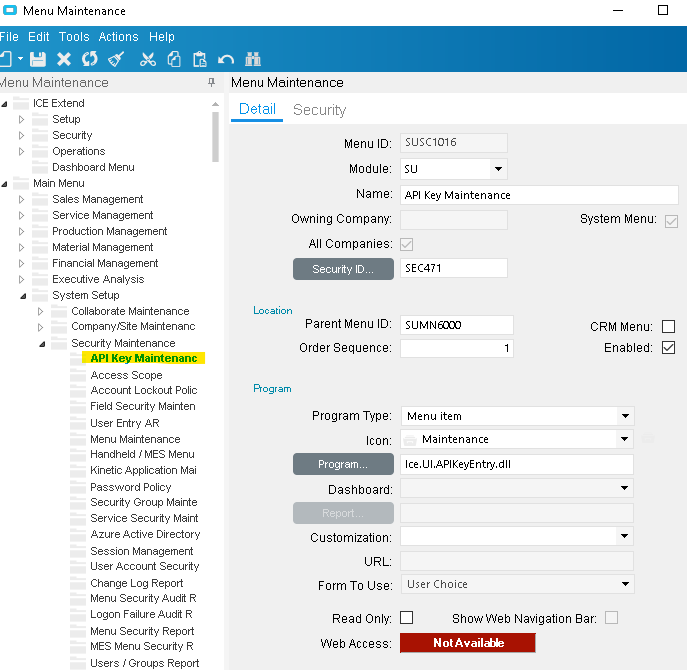Collapse the Security Maintenance tree node
The width and height of the screenshot is (687, 670).
42,344
